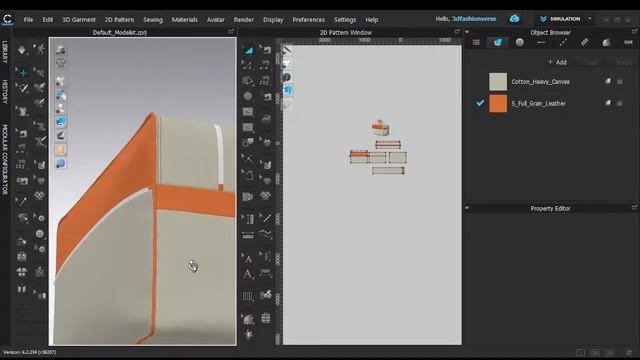Select the small 3D bag thumbnail in 2D window
This screenshot has height=360, width=640.
pyautogui.click(x=380, y=128)
